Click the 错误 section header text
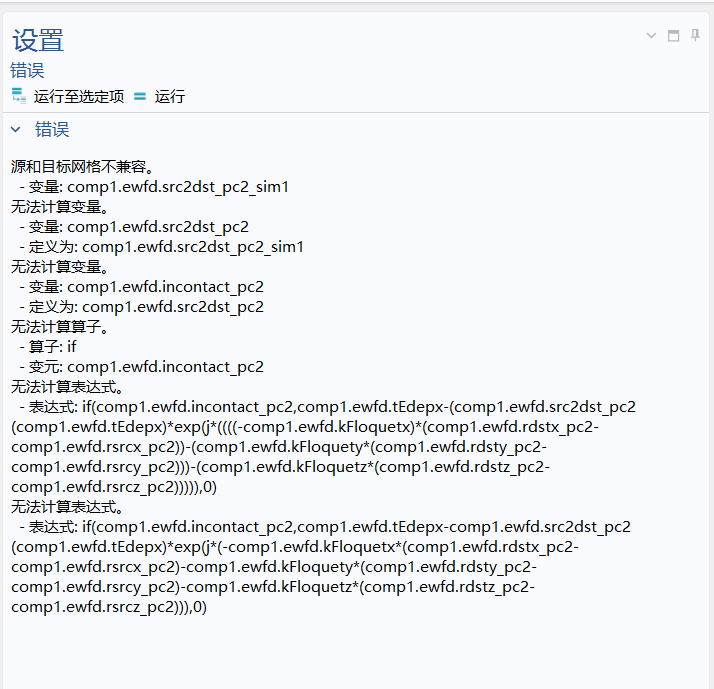The image size is (714, 689). tap(52, 129)
